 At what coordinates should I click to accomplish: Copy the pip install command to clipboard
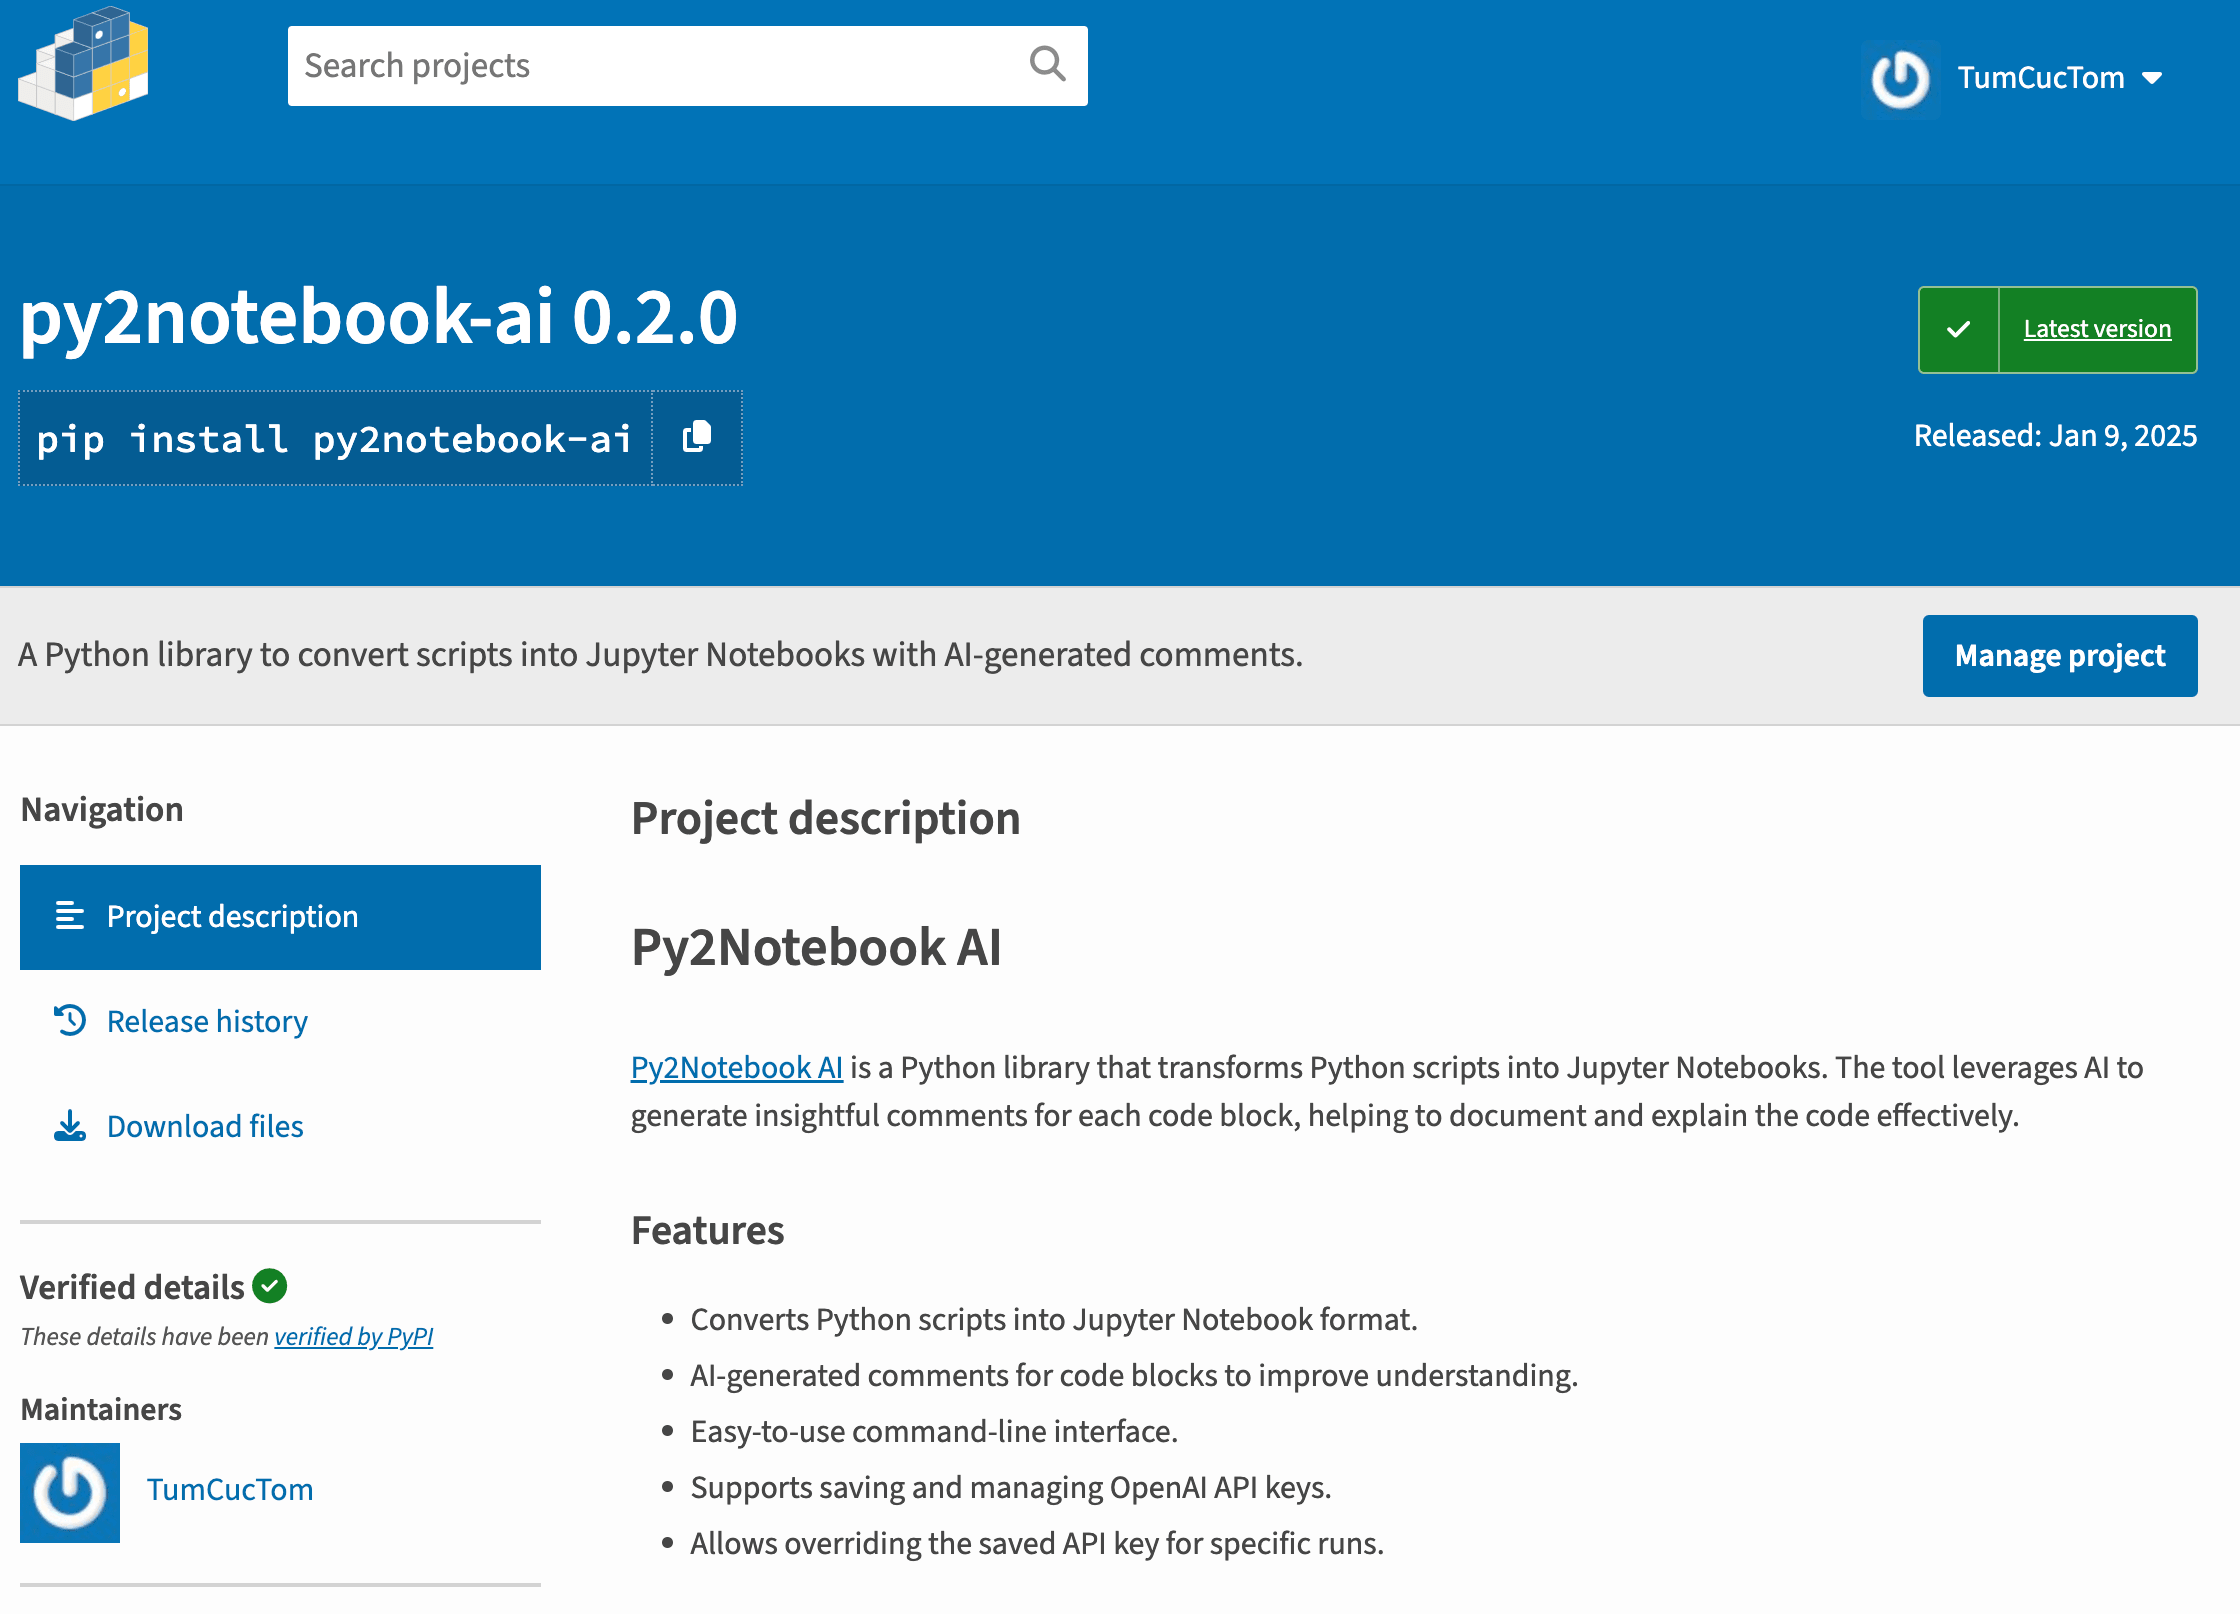tap(697, 437)
